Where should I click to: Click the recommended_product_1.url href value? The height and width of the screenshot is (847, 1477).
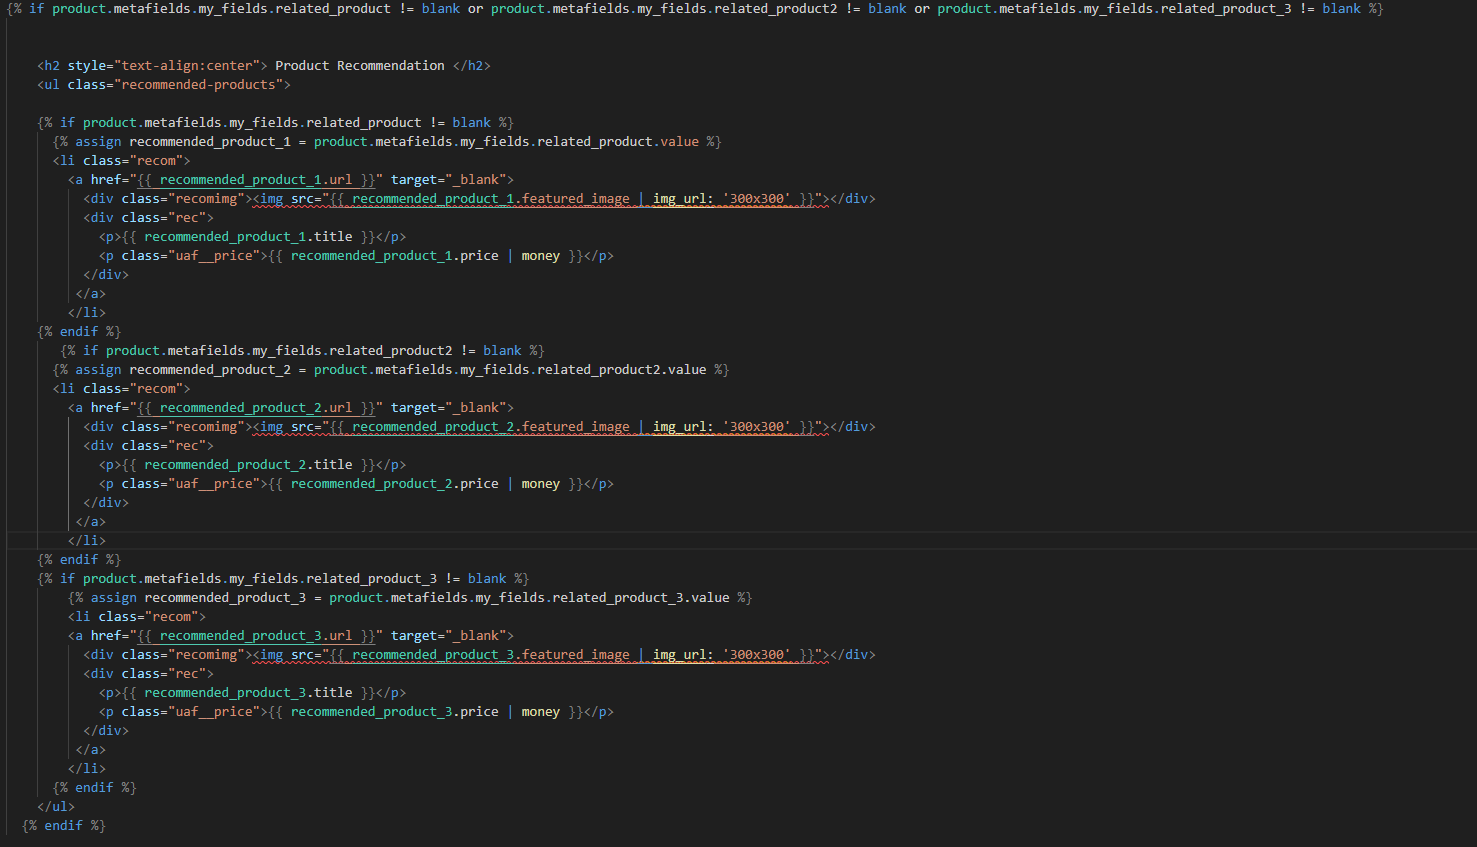tap(255, 180)
